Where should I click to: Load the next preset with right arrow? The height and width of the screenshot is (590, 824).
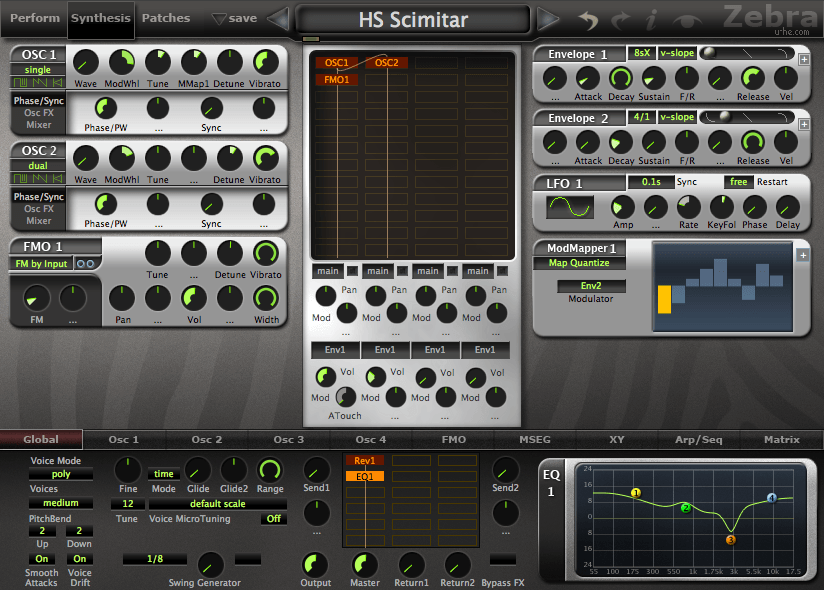[x=547, y=19]
